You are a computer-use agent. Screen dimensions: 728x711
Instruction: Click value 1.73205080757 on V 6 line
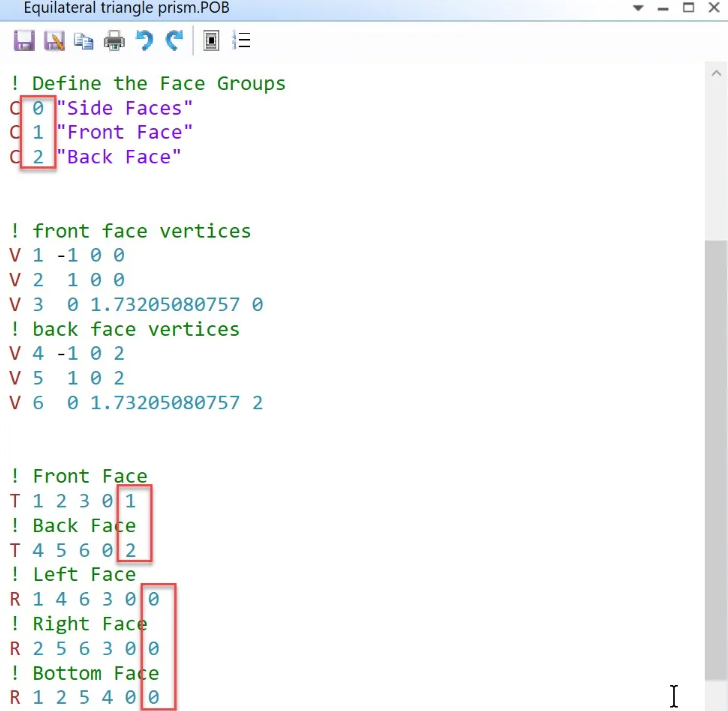click(x=165, y=403)
